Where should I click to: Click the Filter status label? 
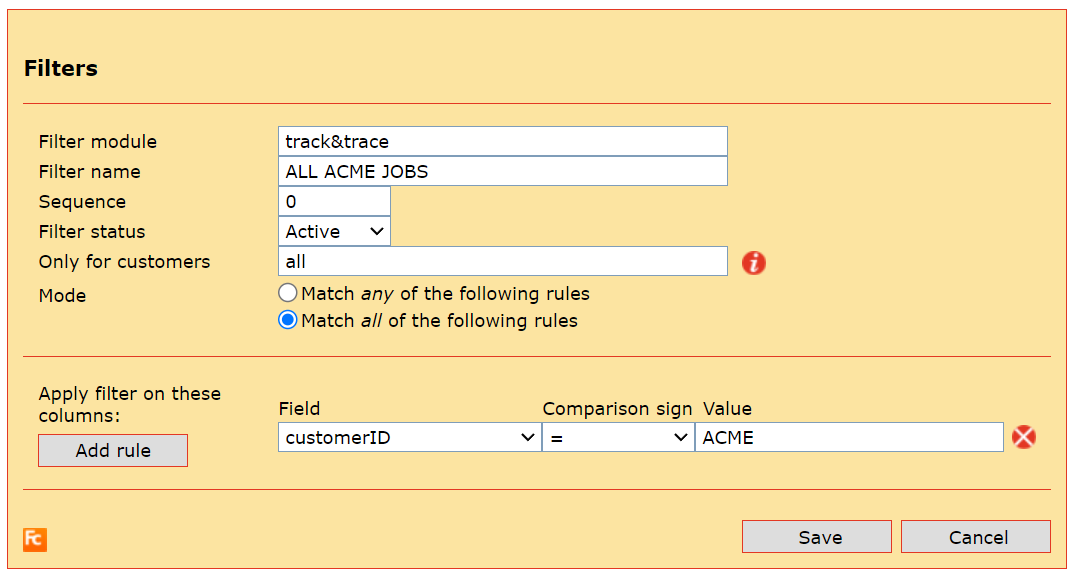tap(92, 232)
